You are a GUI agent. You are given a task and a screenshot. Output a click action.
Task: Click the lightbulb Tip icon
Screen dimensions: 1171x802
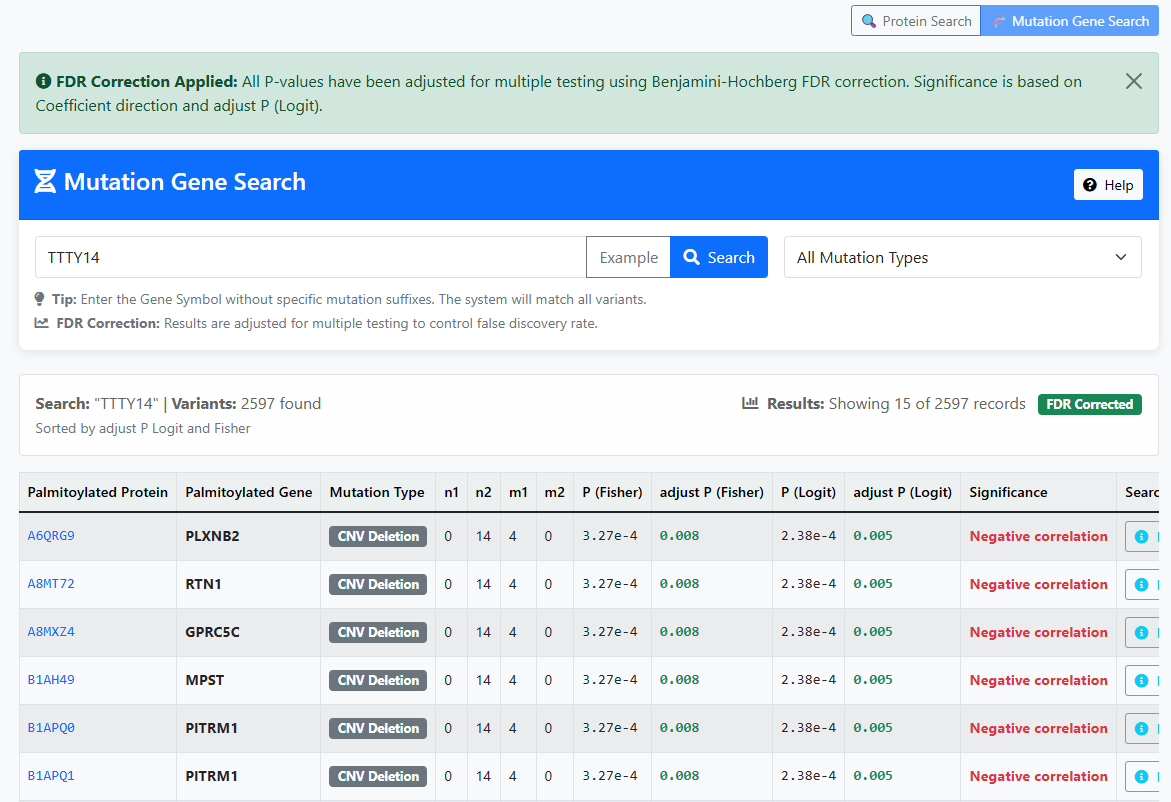(40, 299)
